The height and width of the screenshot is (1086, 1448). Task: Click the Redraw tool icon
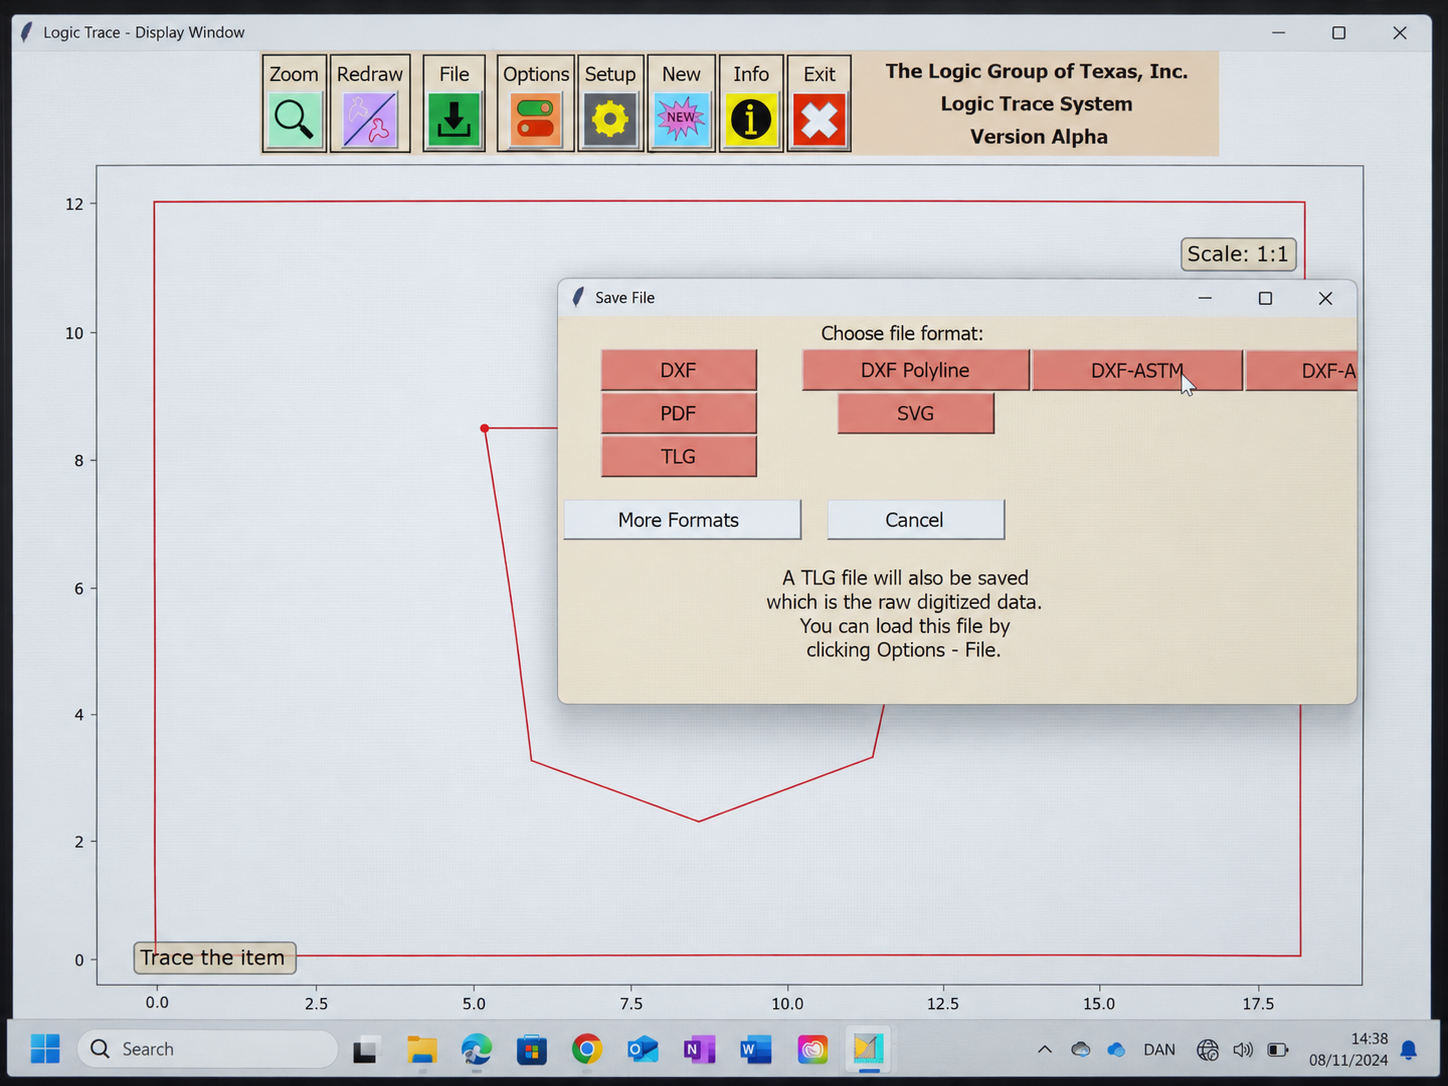(x=369, y=119)
